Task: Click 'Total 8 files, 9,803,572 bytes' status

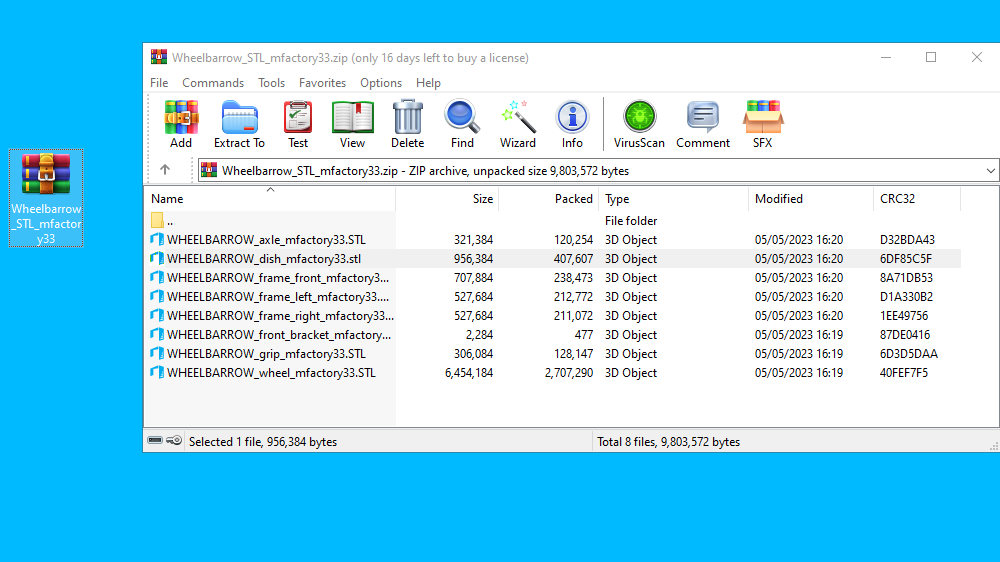Action: tap(668, 441)
